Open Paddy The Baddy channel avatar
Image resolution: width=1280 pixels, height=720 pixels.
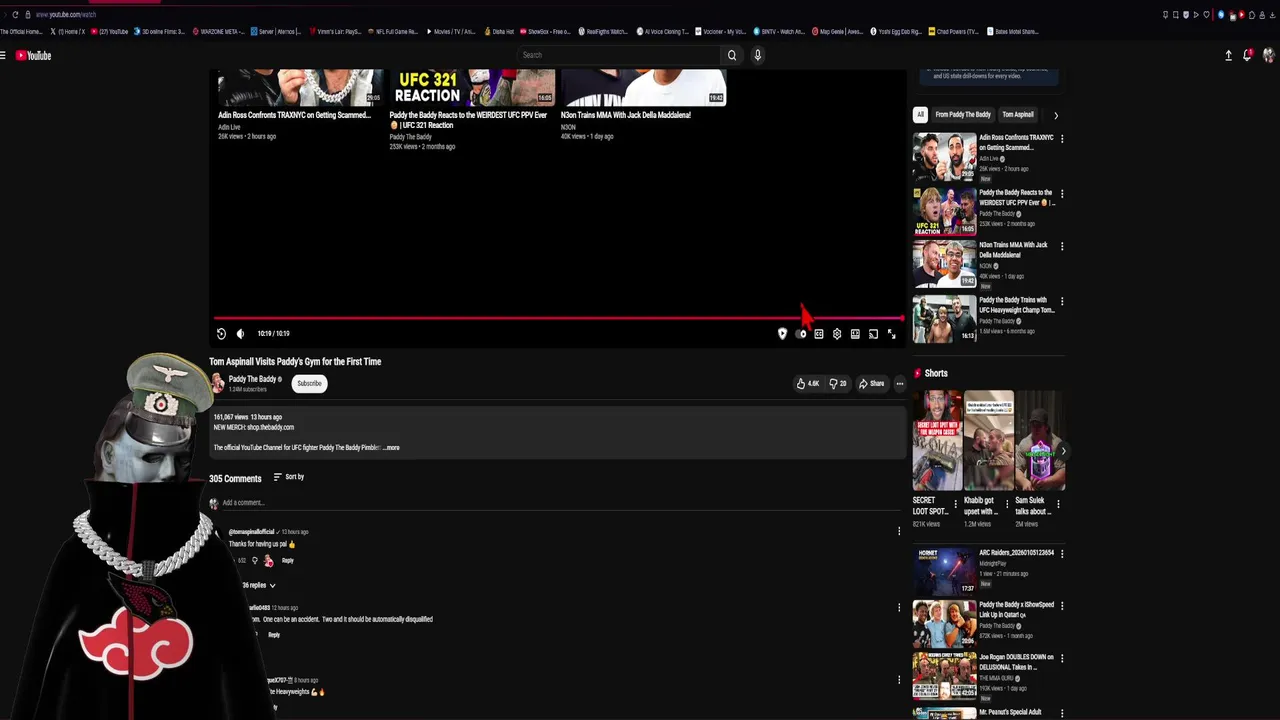pos(217,383)
